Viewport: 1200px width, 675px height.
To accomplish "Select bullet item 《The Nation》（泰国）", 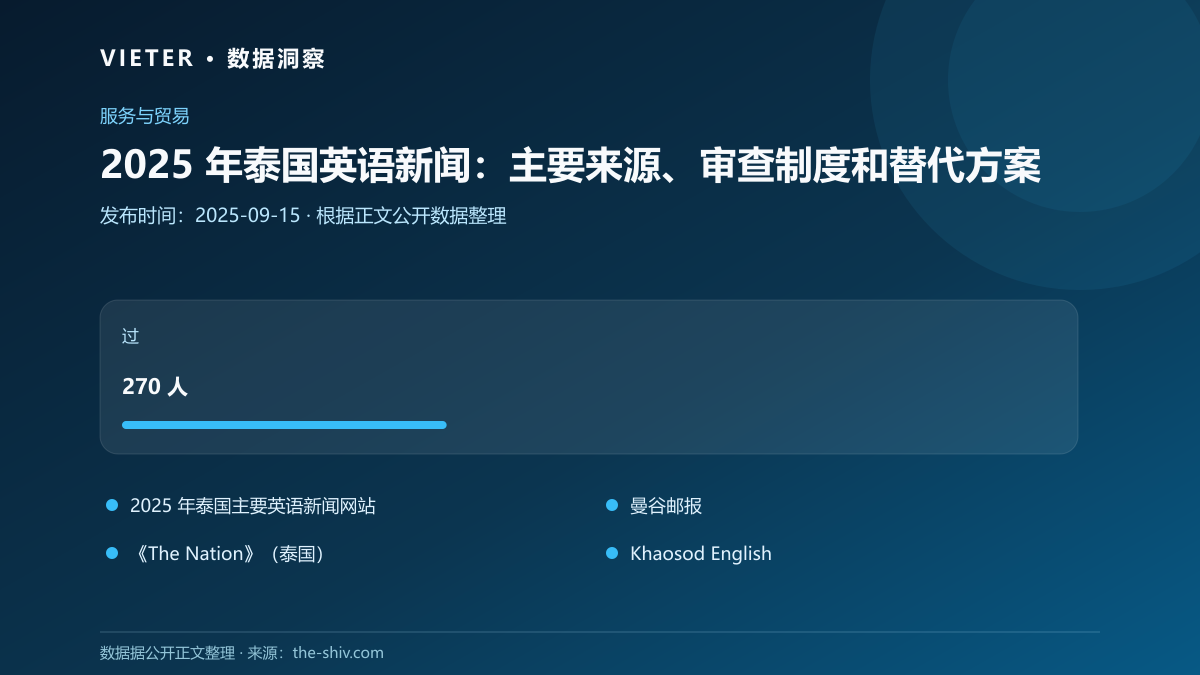I will (231, 554).
